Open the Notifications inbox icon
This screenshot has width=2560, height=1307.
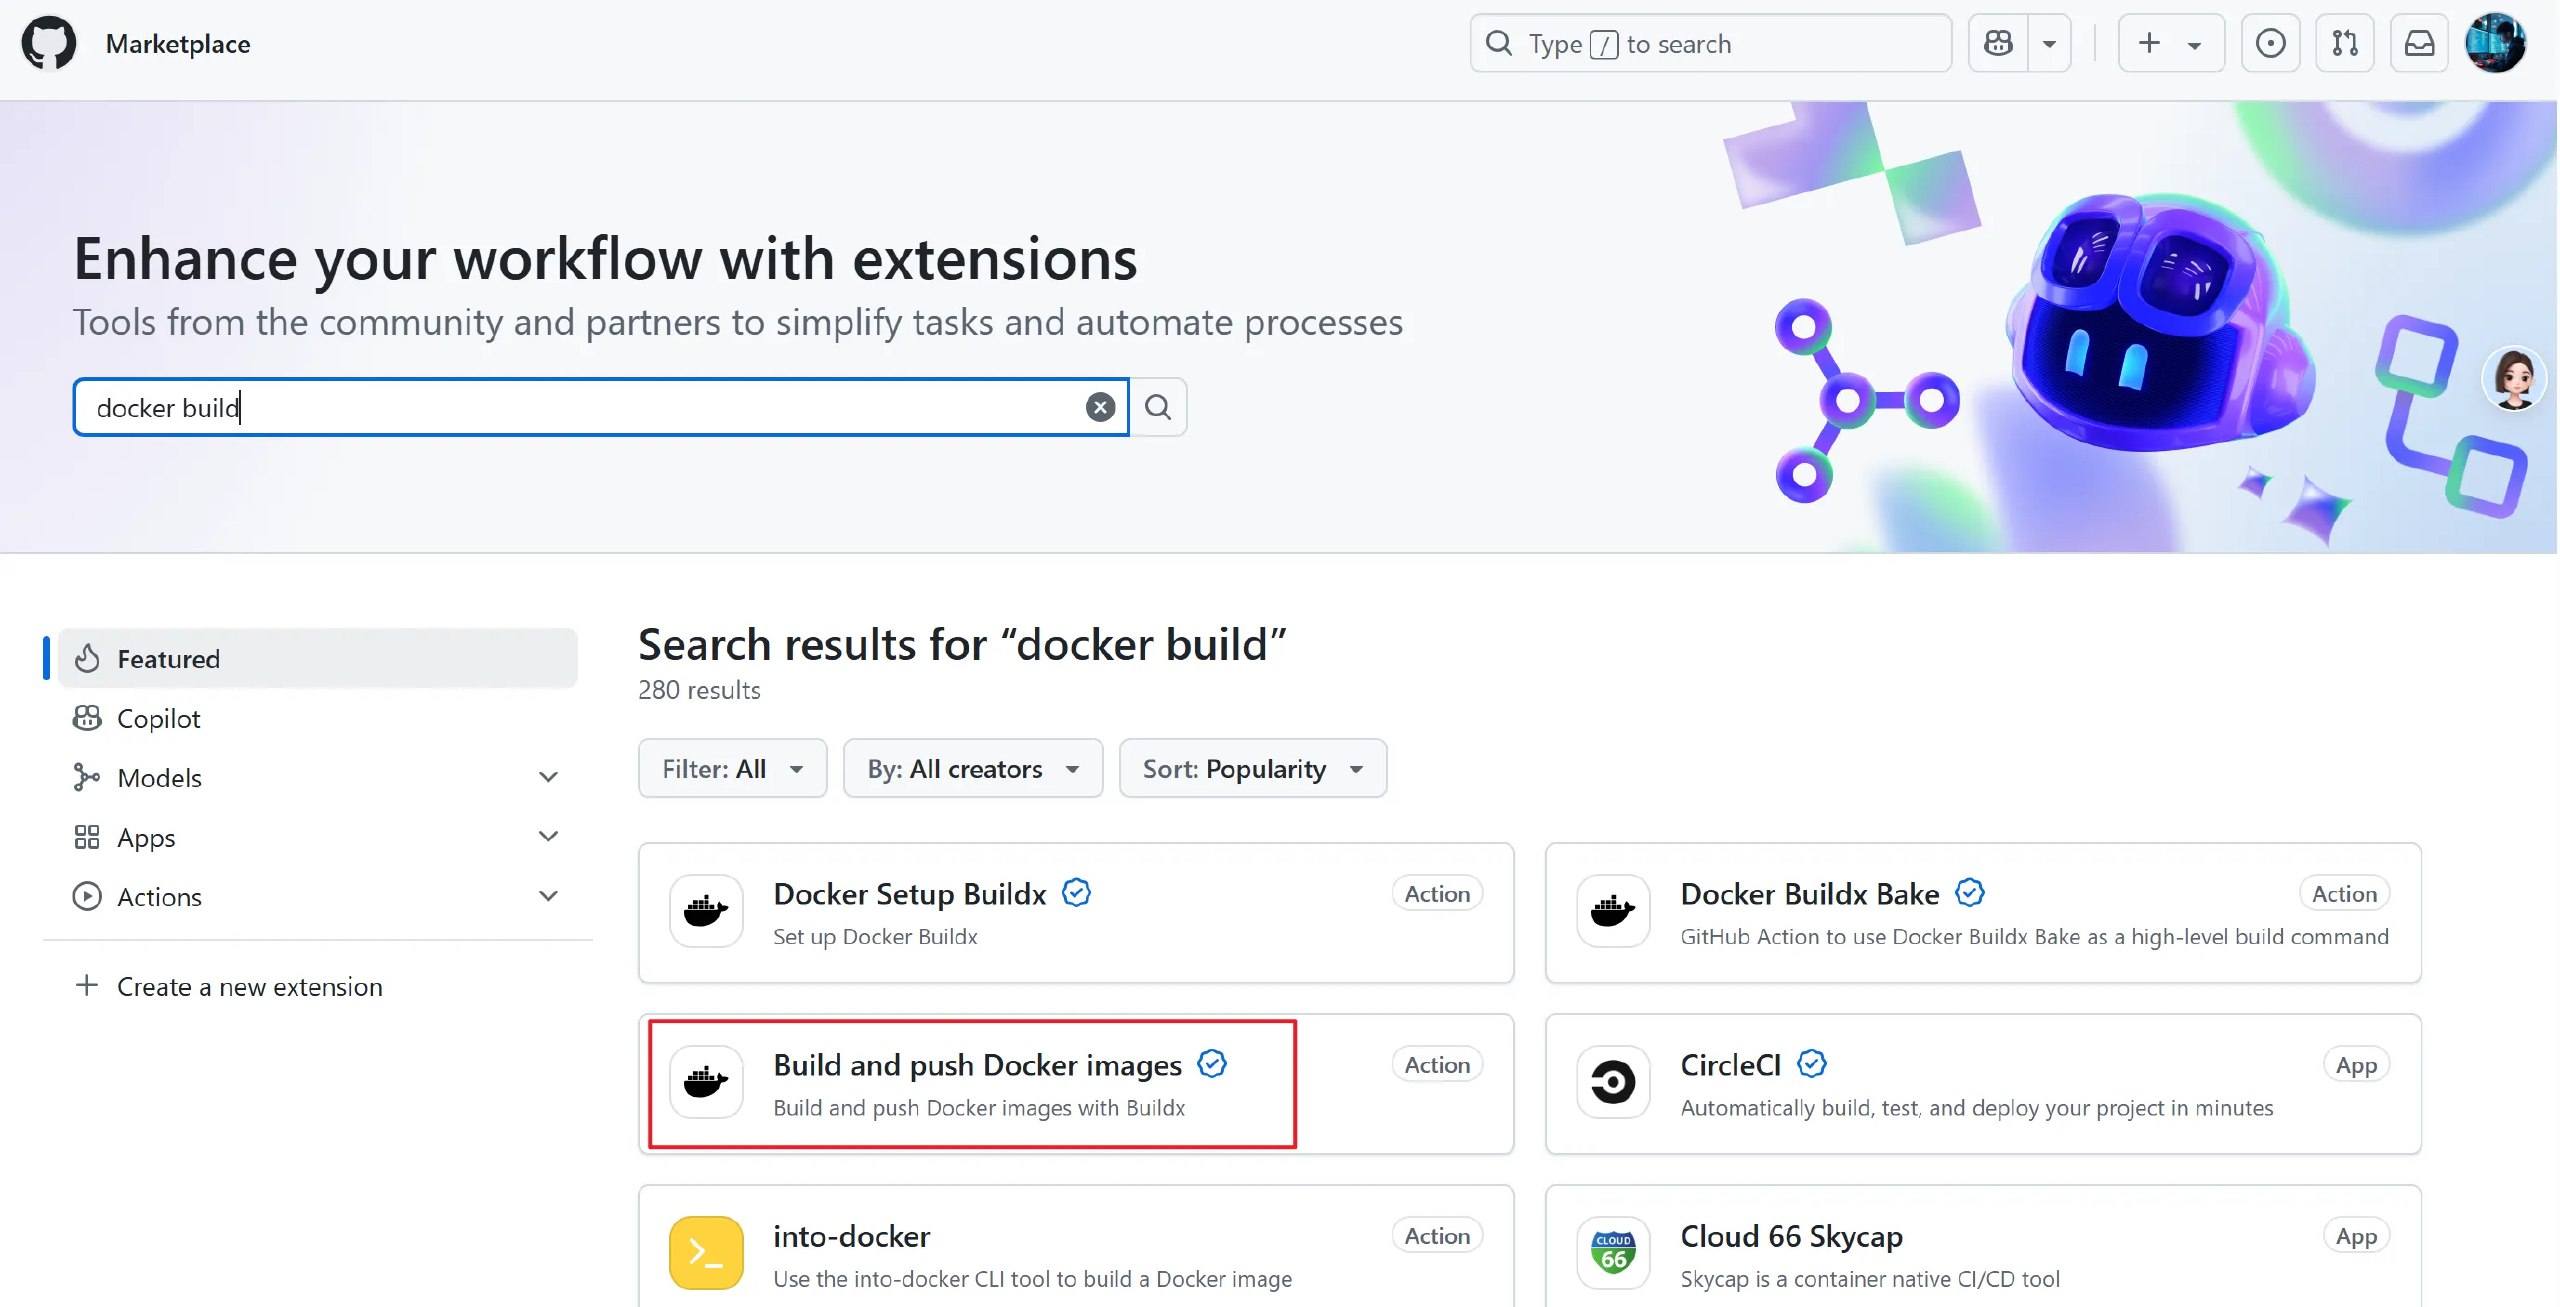coord(2419,44)
